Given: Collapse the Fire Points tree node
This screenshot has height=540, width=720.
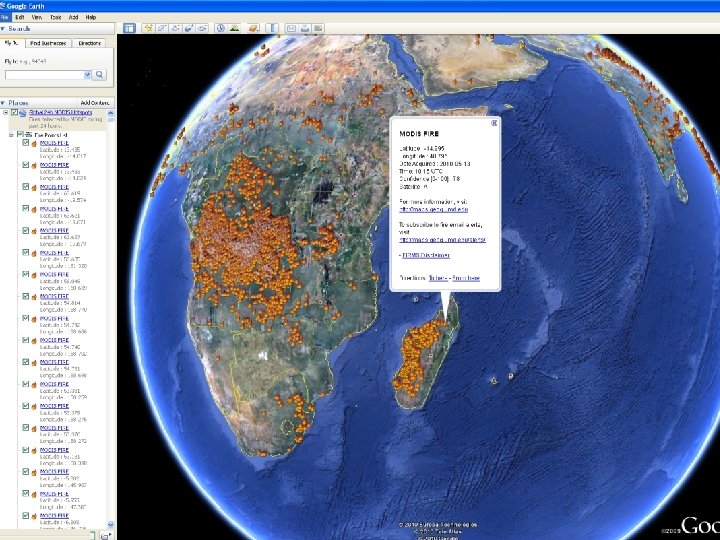Looking at the screenshot, I should (11, 135).
